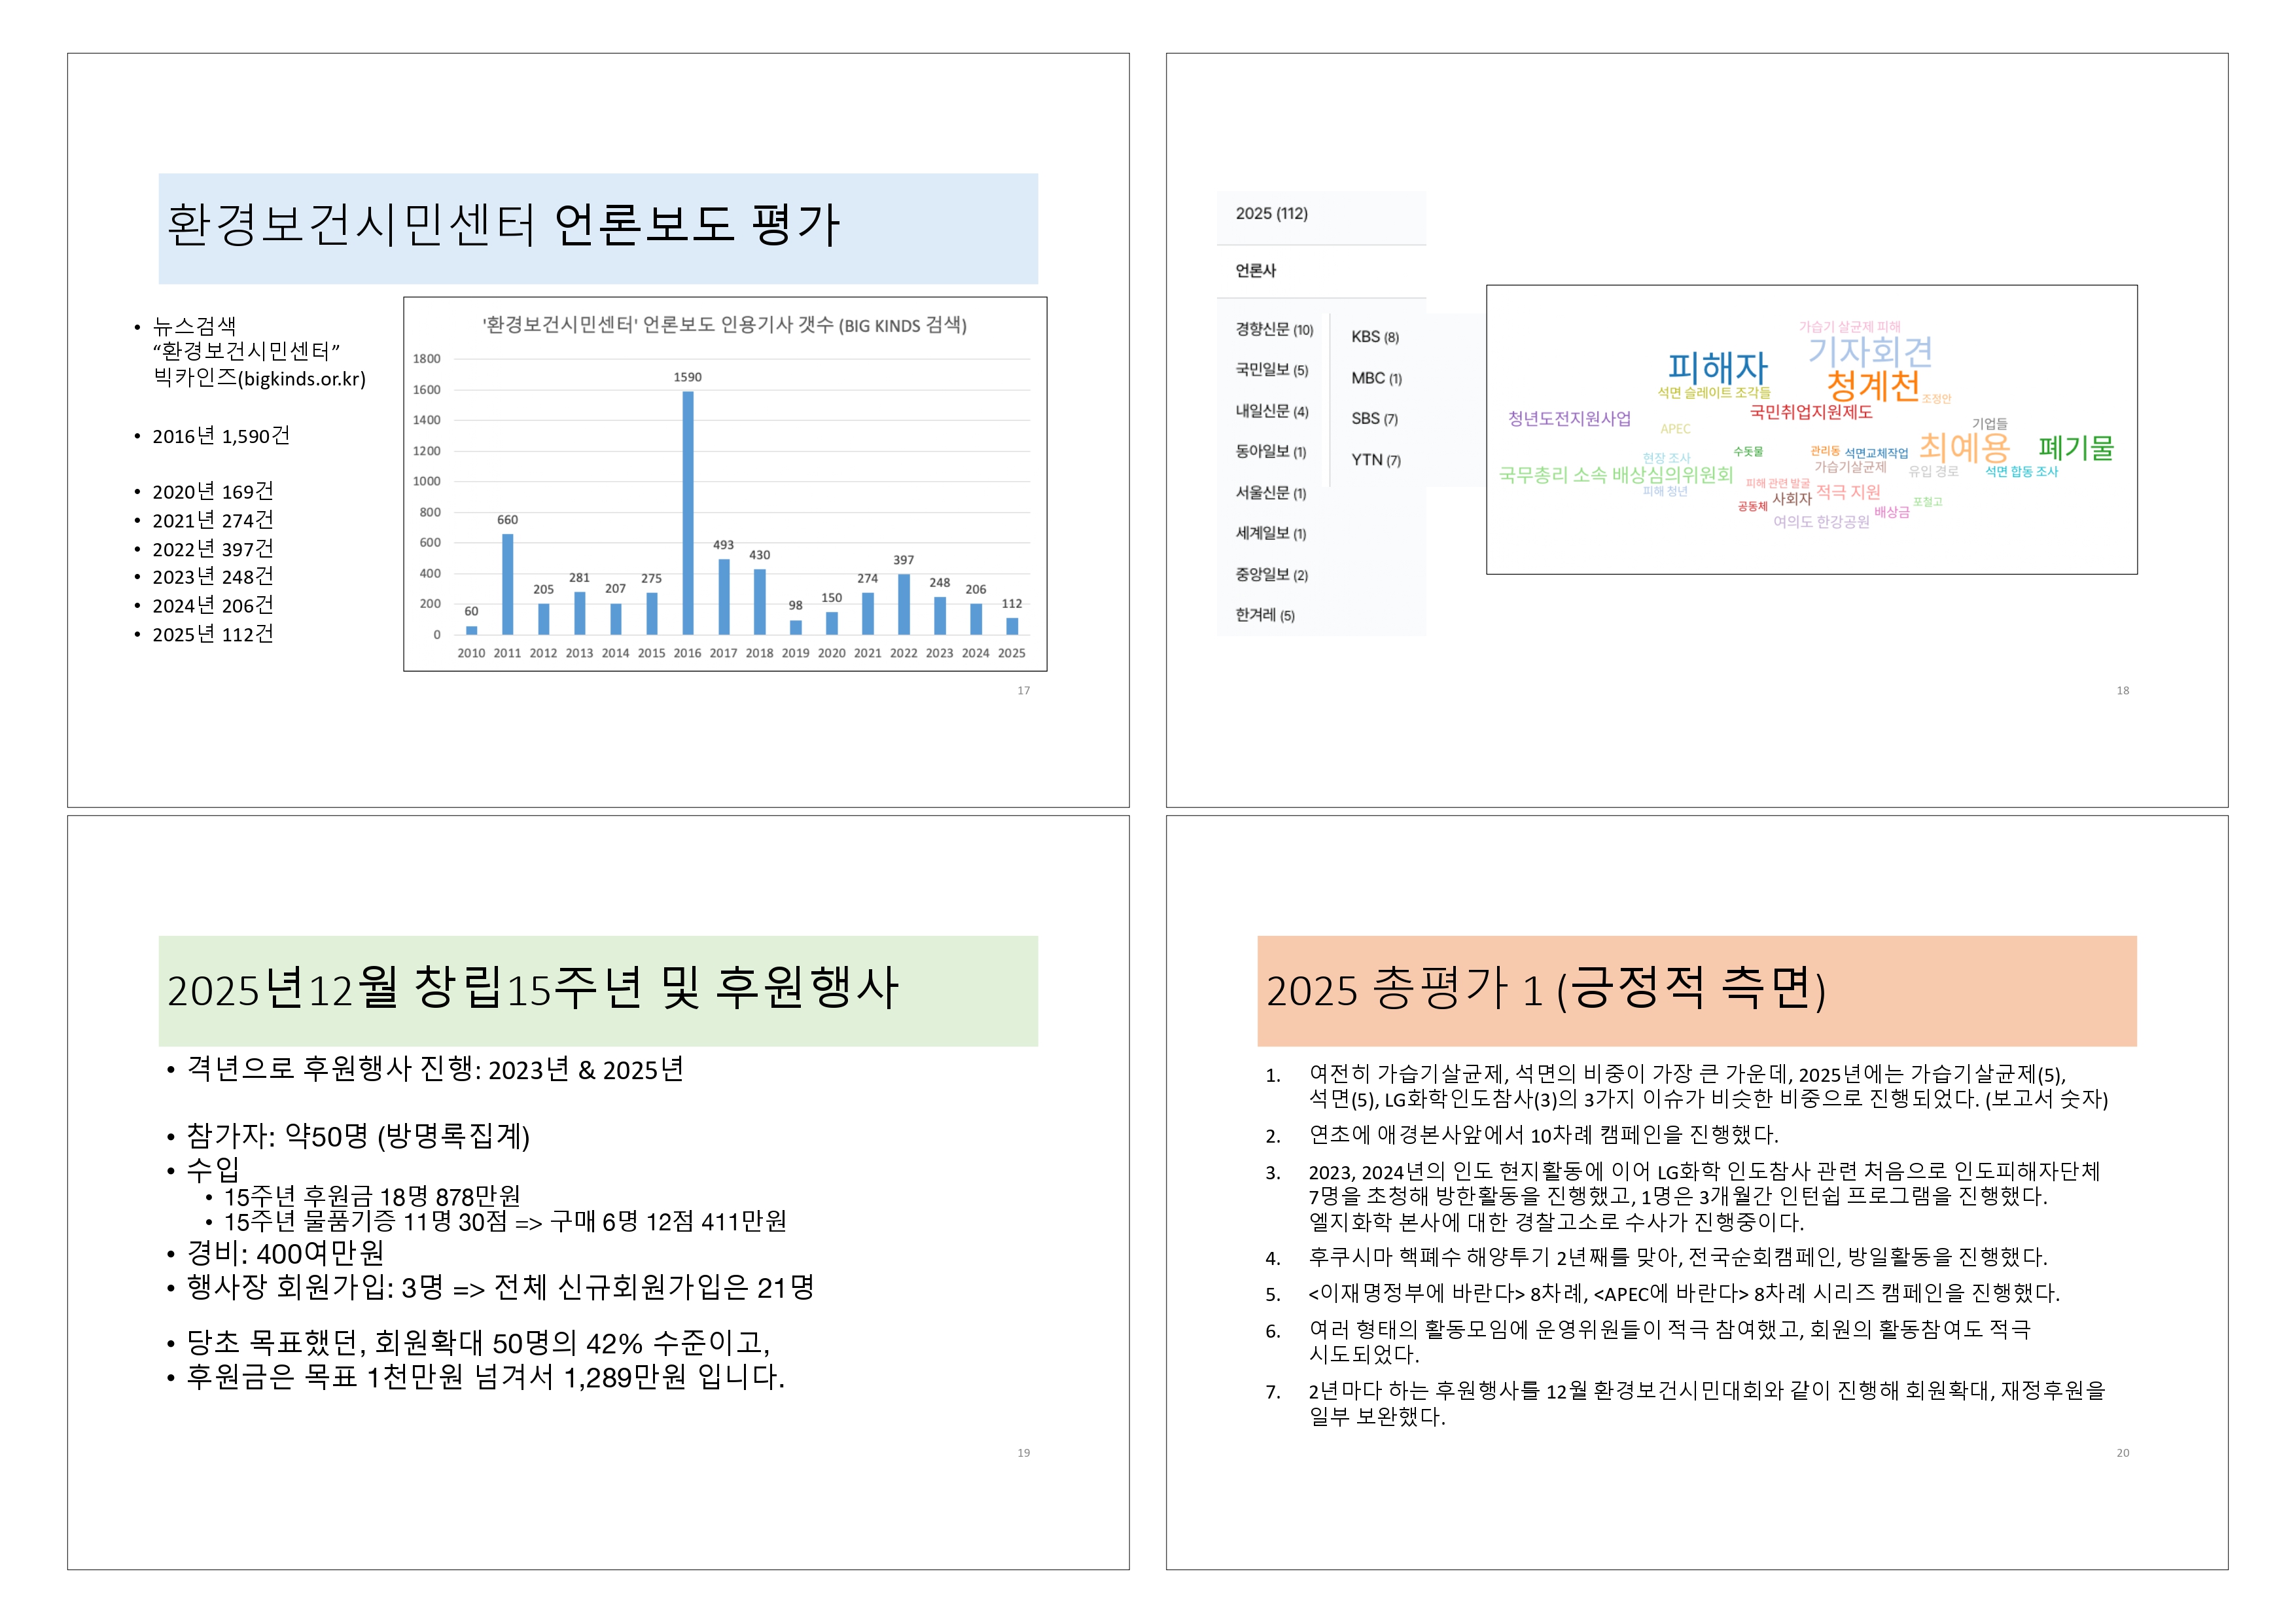Image resolution: width=2296 pixels, height=1623 pixels.
Task: Click the chart title mentioning BIG KINDS
Action: [x=724, y=325]
